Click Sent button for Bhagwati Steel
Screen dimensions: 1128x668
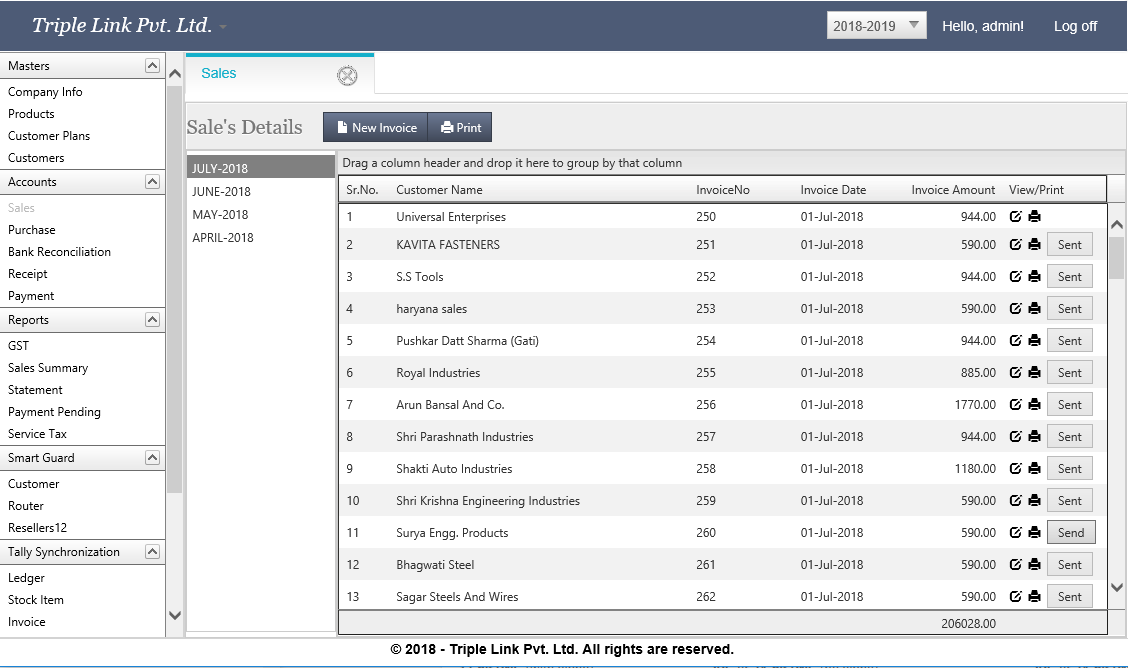point(1070,564)
